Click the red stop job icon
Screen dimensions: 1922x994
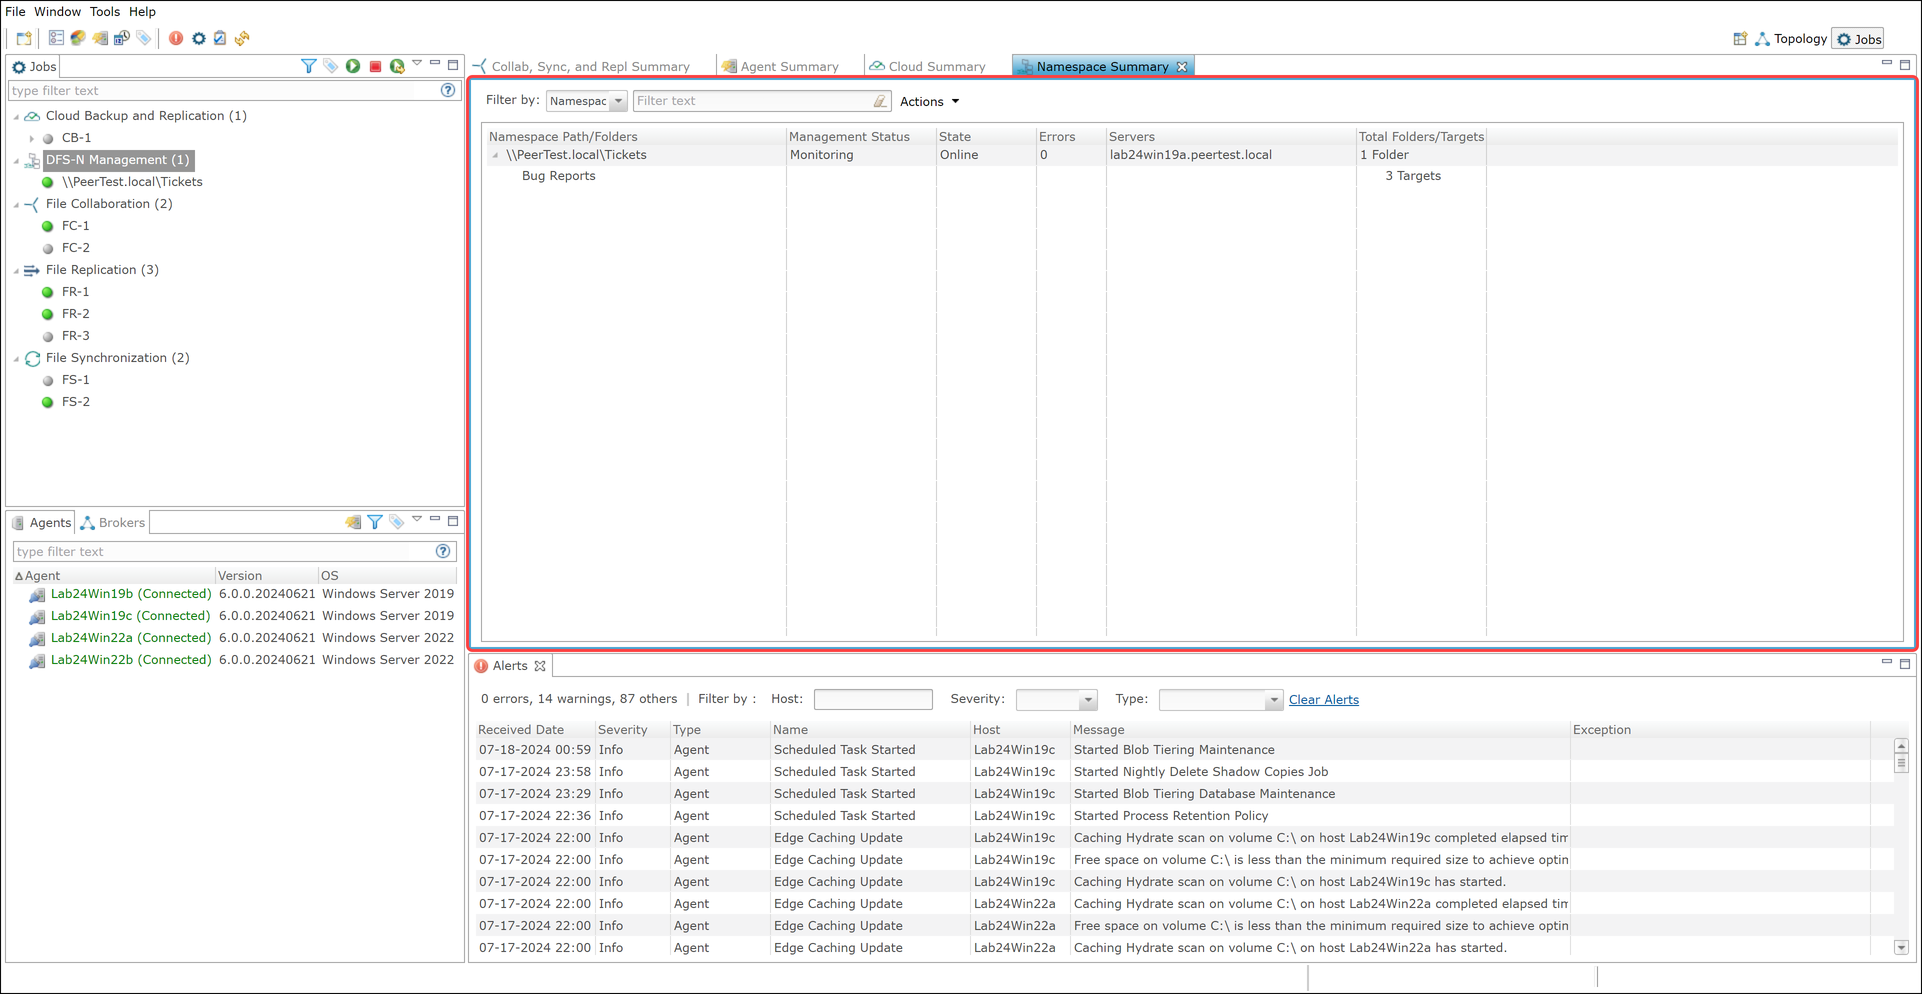(x=375, y=66)
